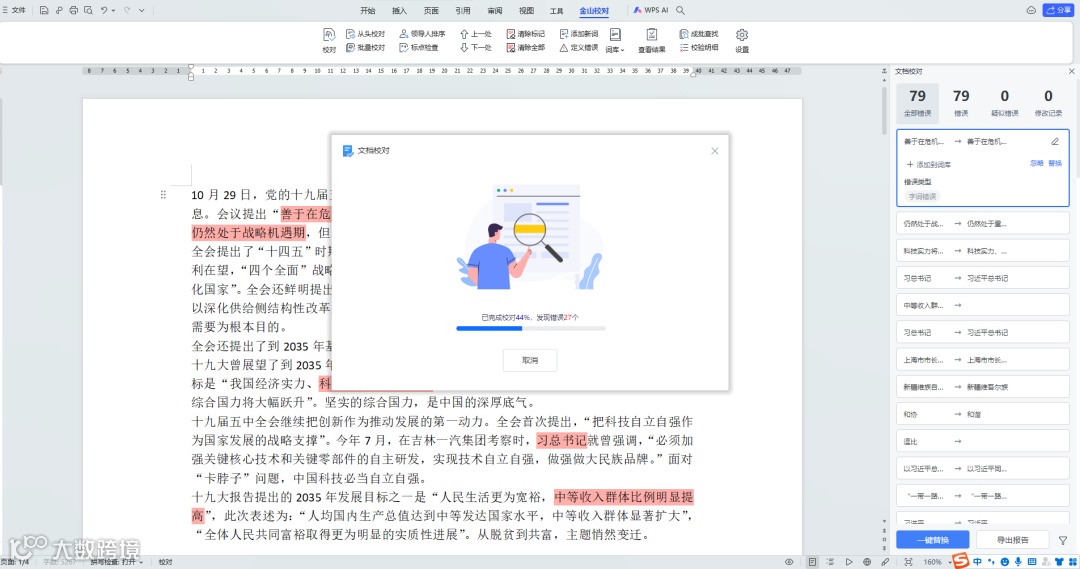Click 清除标记 to clear marks

pos(526,34)
